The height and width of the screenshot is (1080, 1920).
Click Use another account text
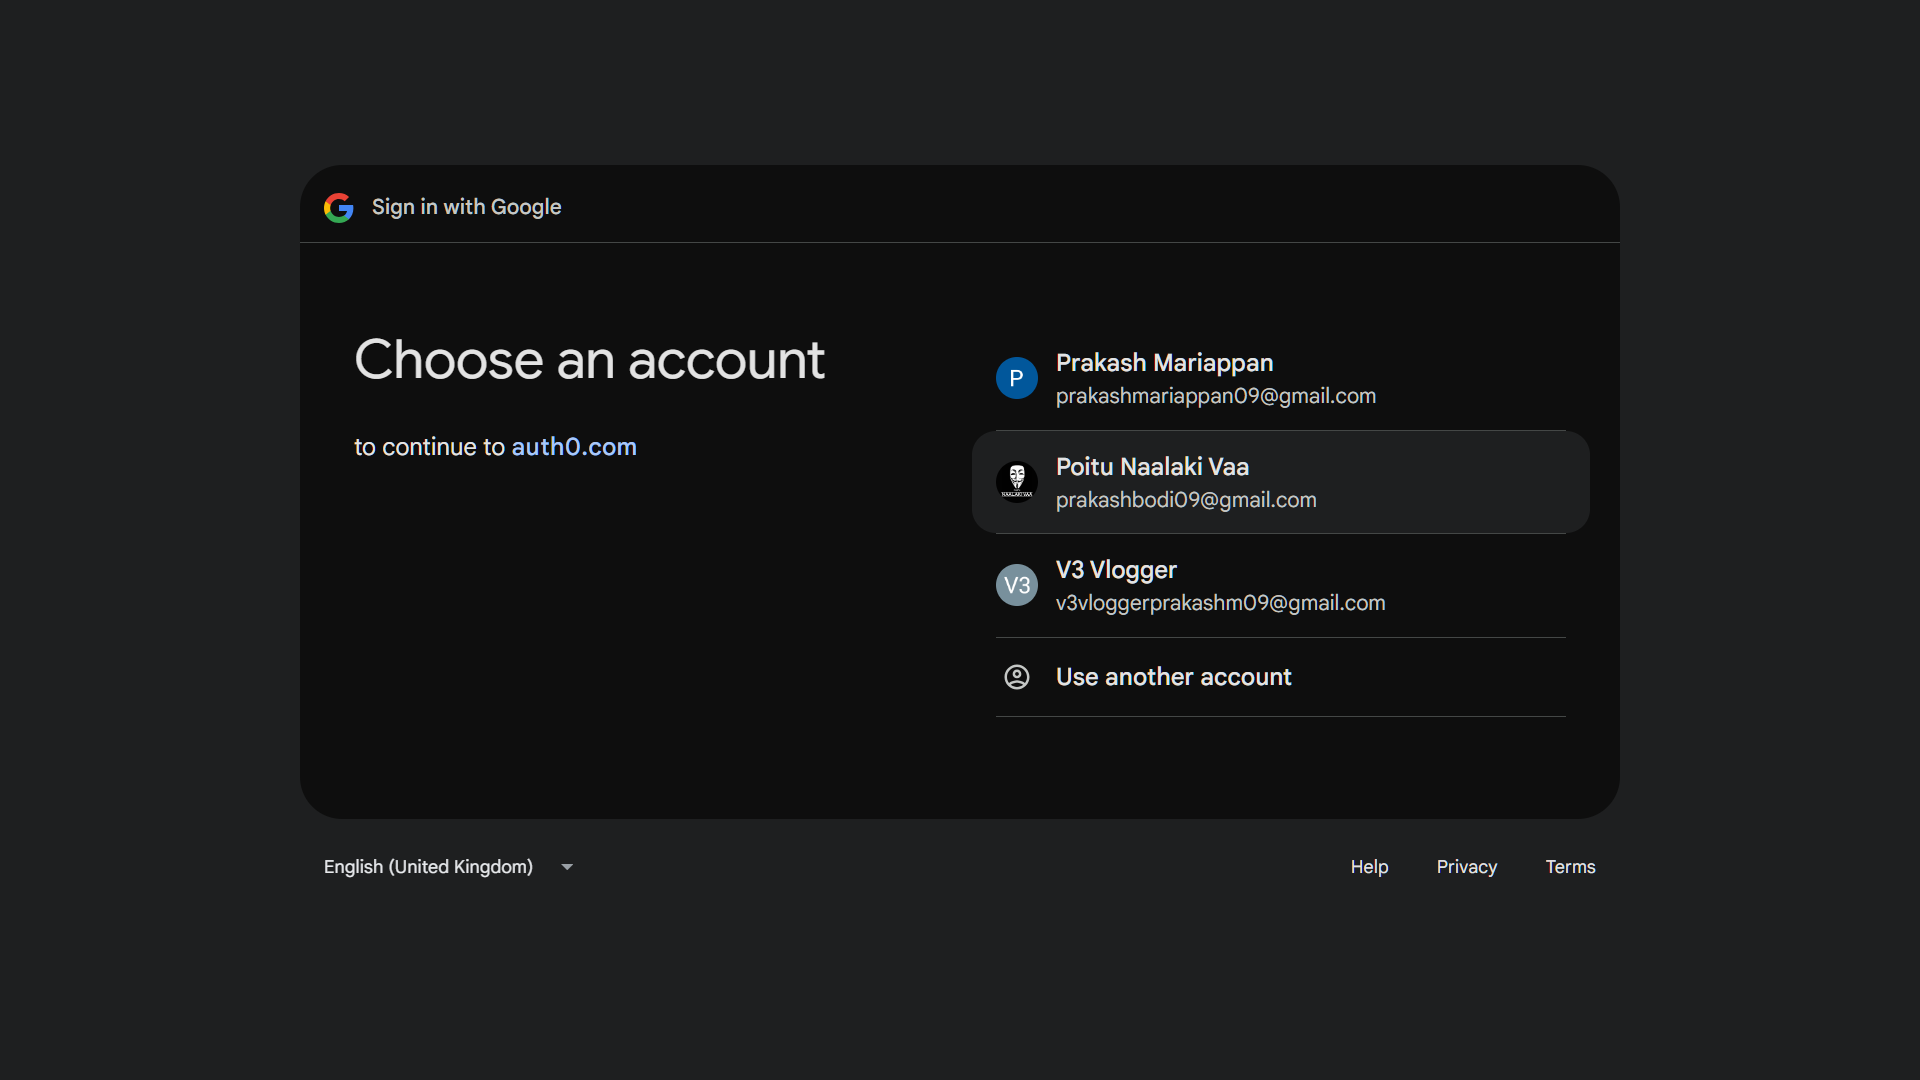pyautogui.click(x=1173, y=677)
